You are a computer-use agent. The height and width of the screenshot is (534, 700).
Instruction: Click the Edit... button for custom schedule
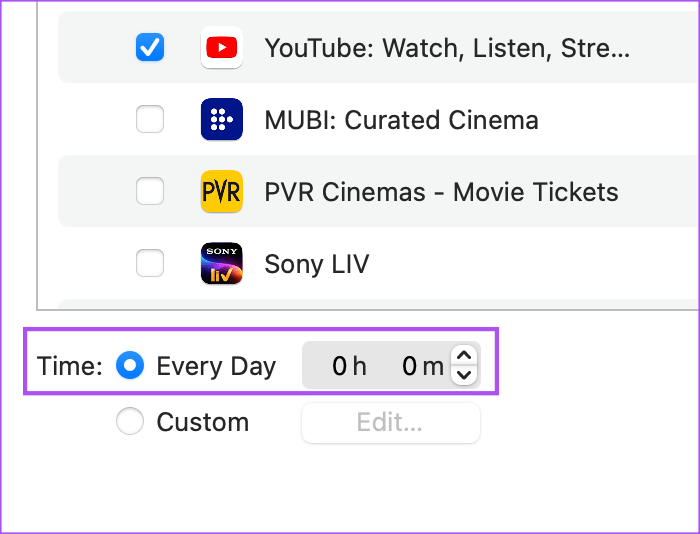point(391,422)
